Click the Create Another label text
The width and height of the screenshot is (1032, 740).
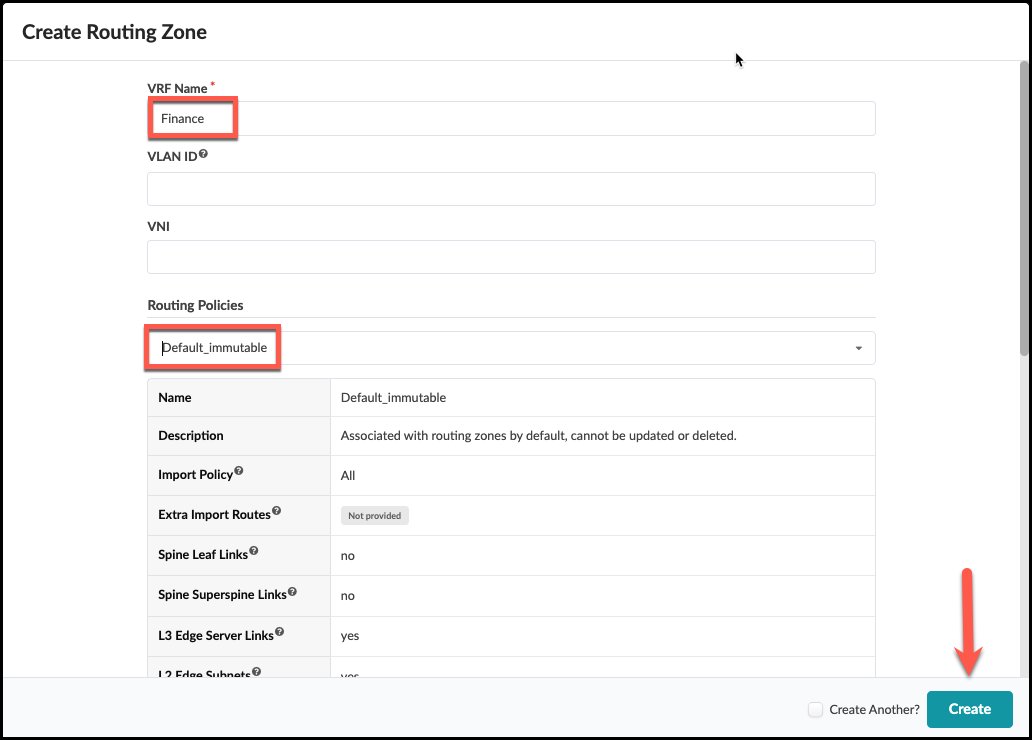point(874,709)
